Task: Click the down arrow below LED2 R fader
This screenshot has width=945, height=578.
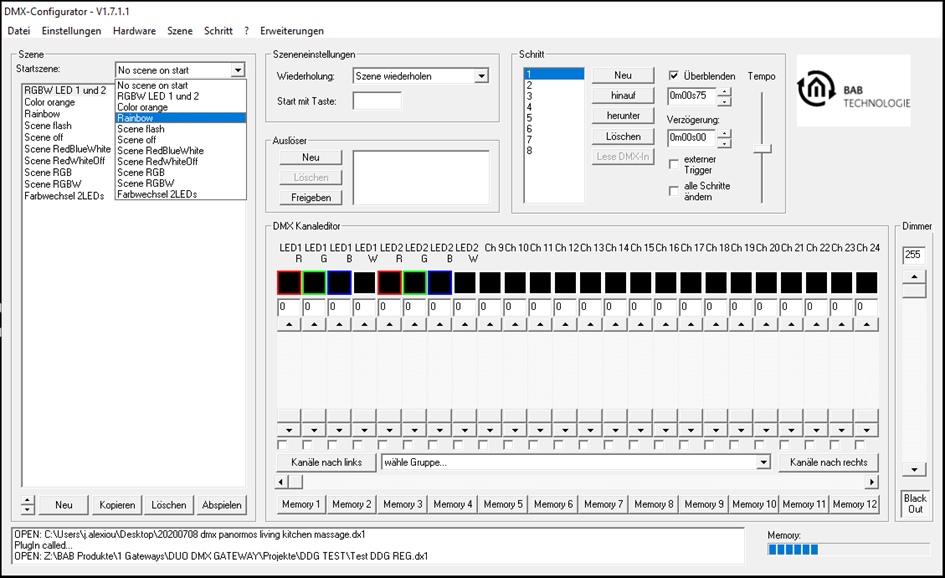Action: [389, 430]
